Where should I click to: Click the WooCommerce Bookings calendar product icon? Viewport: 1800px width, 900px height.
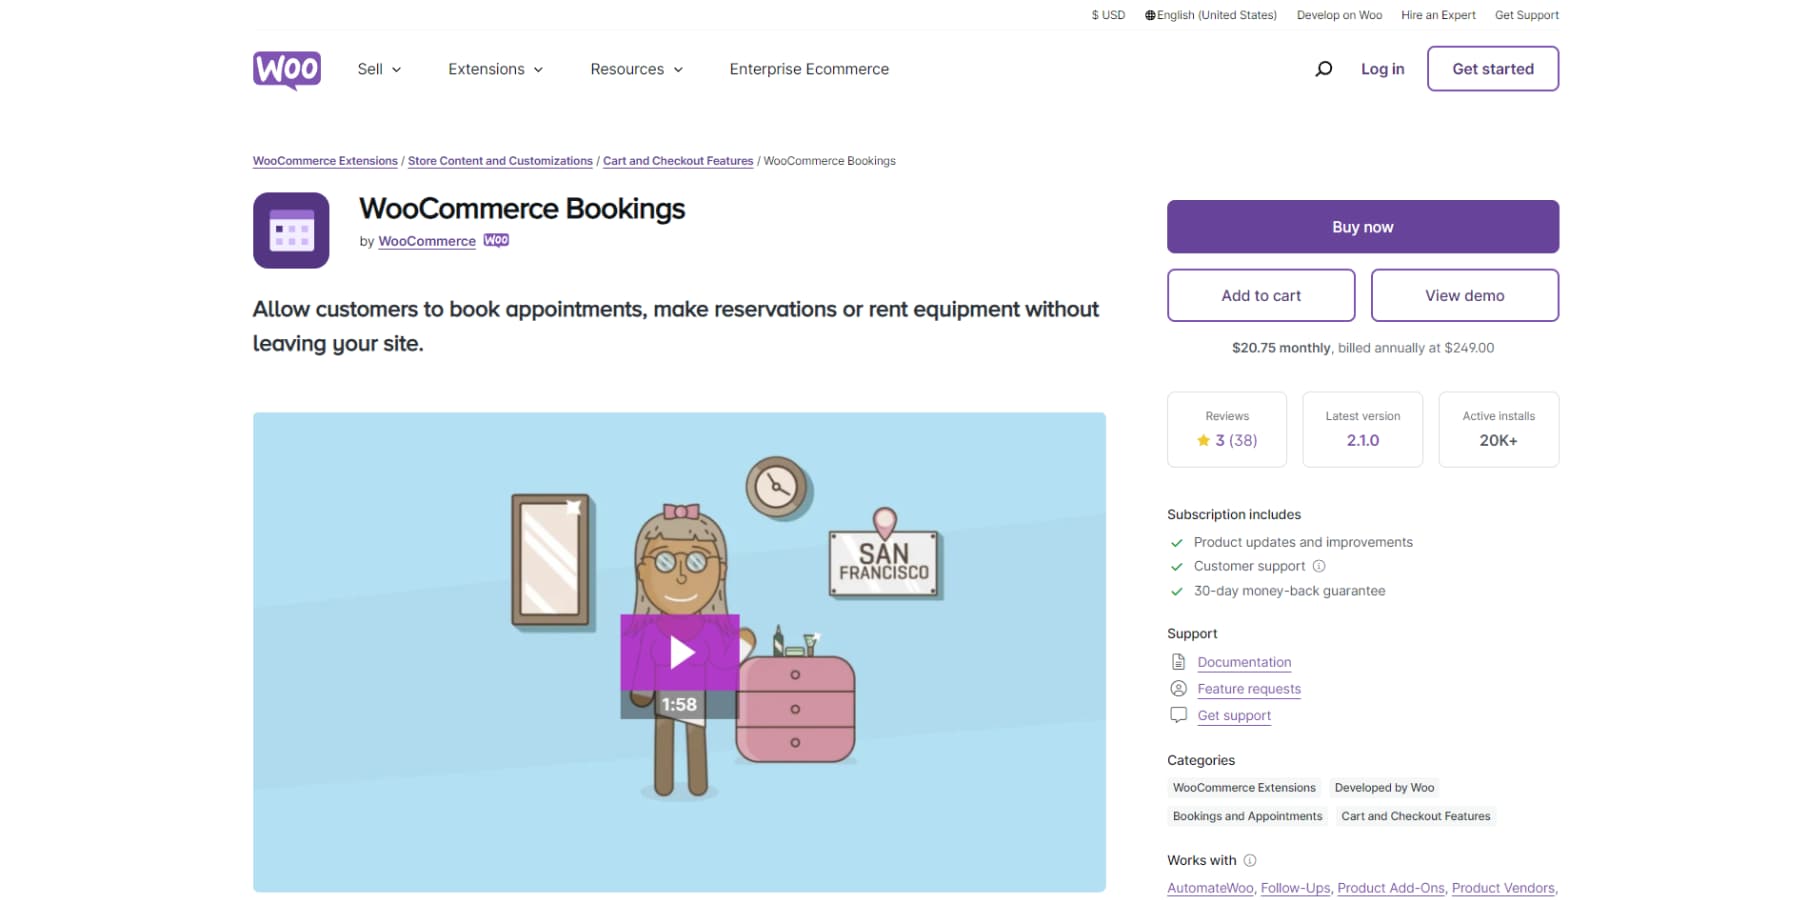291,230
